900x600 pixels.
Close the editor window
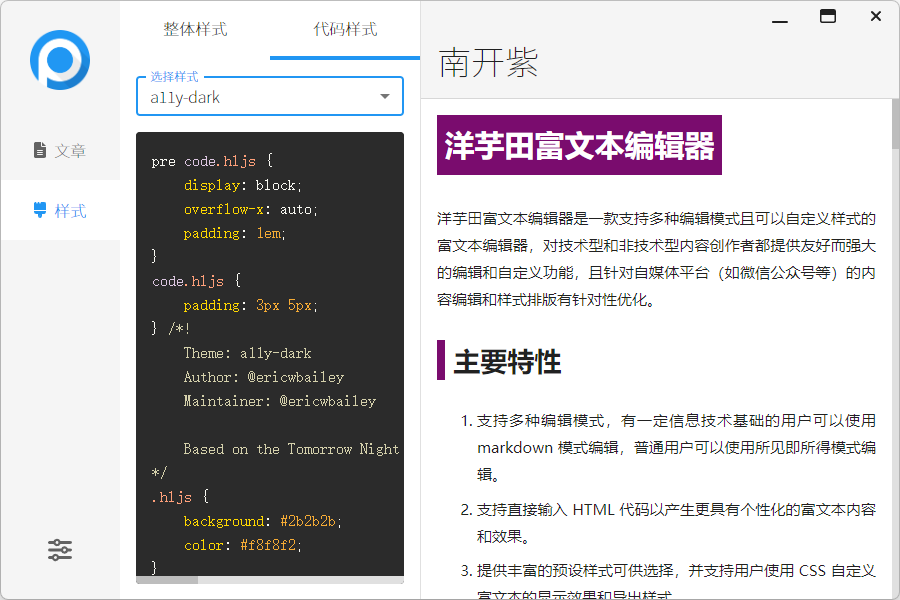pyautogui.click(x=875, y=17)
